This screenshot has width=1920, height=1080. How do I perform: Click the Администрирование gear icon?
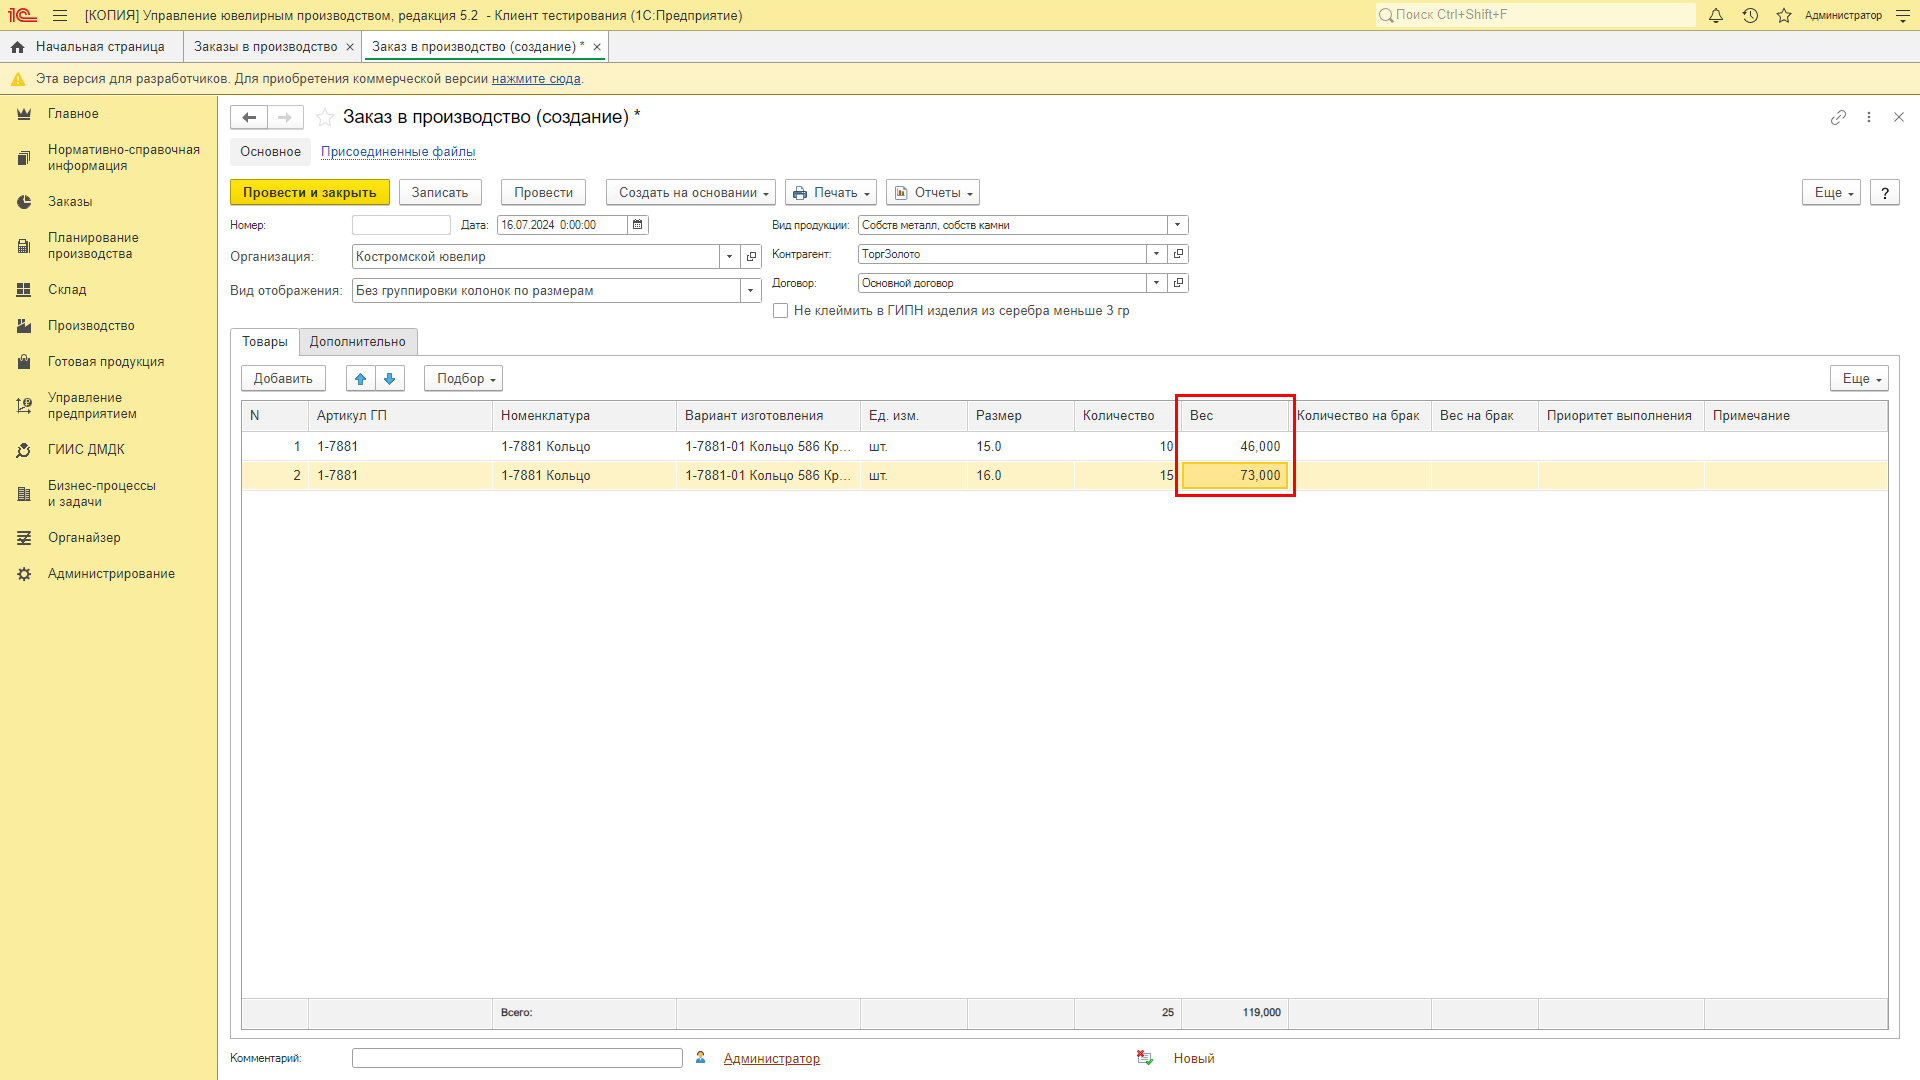24,574
